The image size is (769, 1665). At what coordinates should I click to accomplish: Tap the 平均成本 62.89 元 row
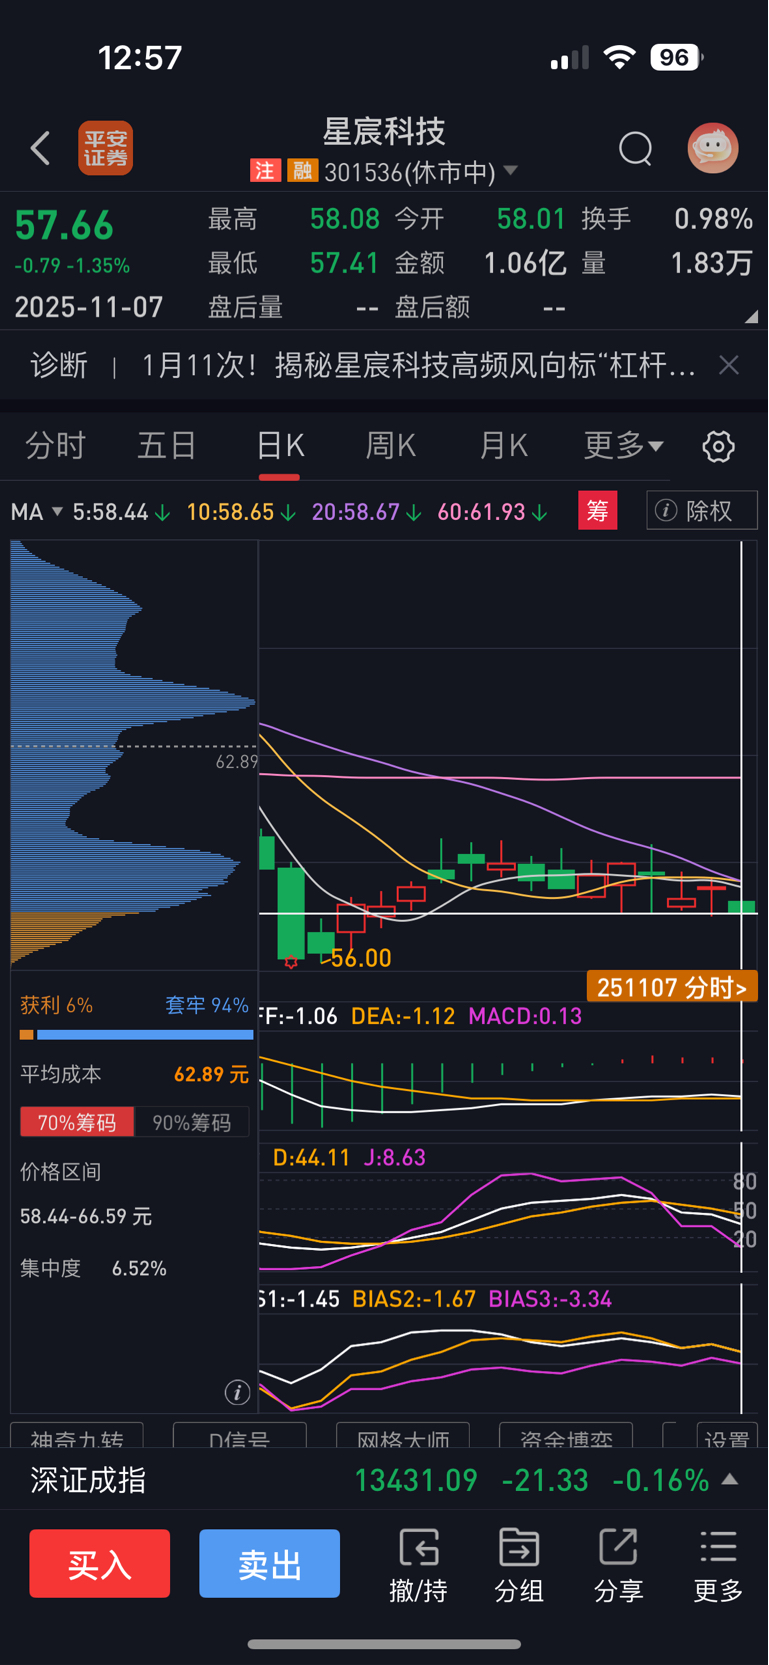coord(134,1075)
